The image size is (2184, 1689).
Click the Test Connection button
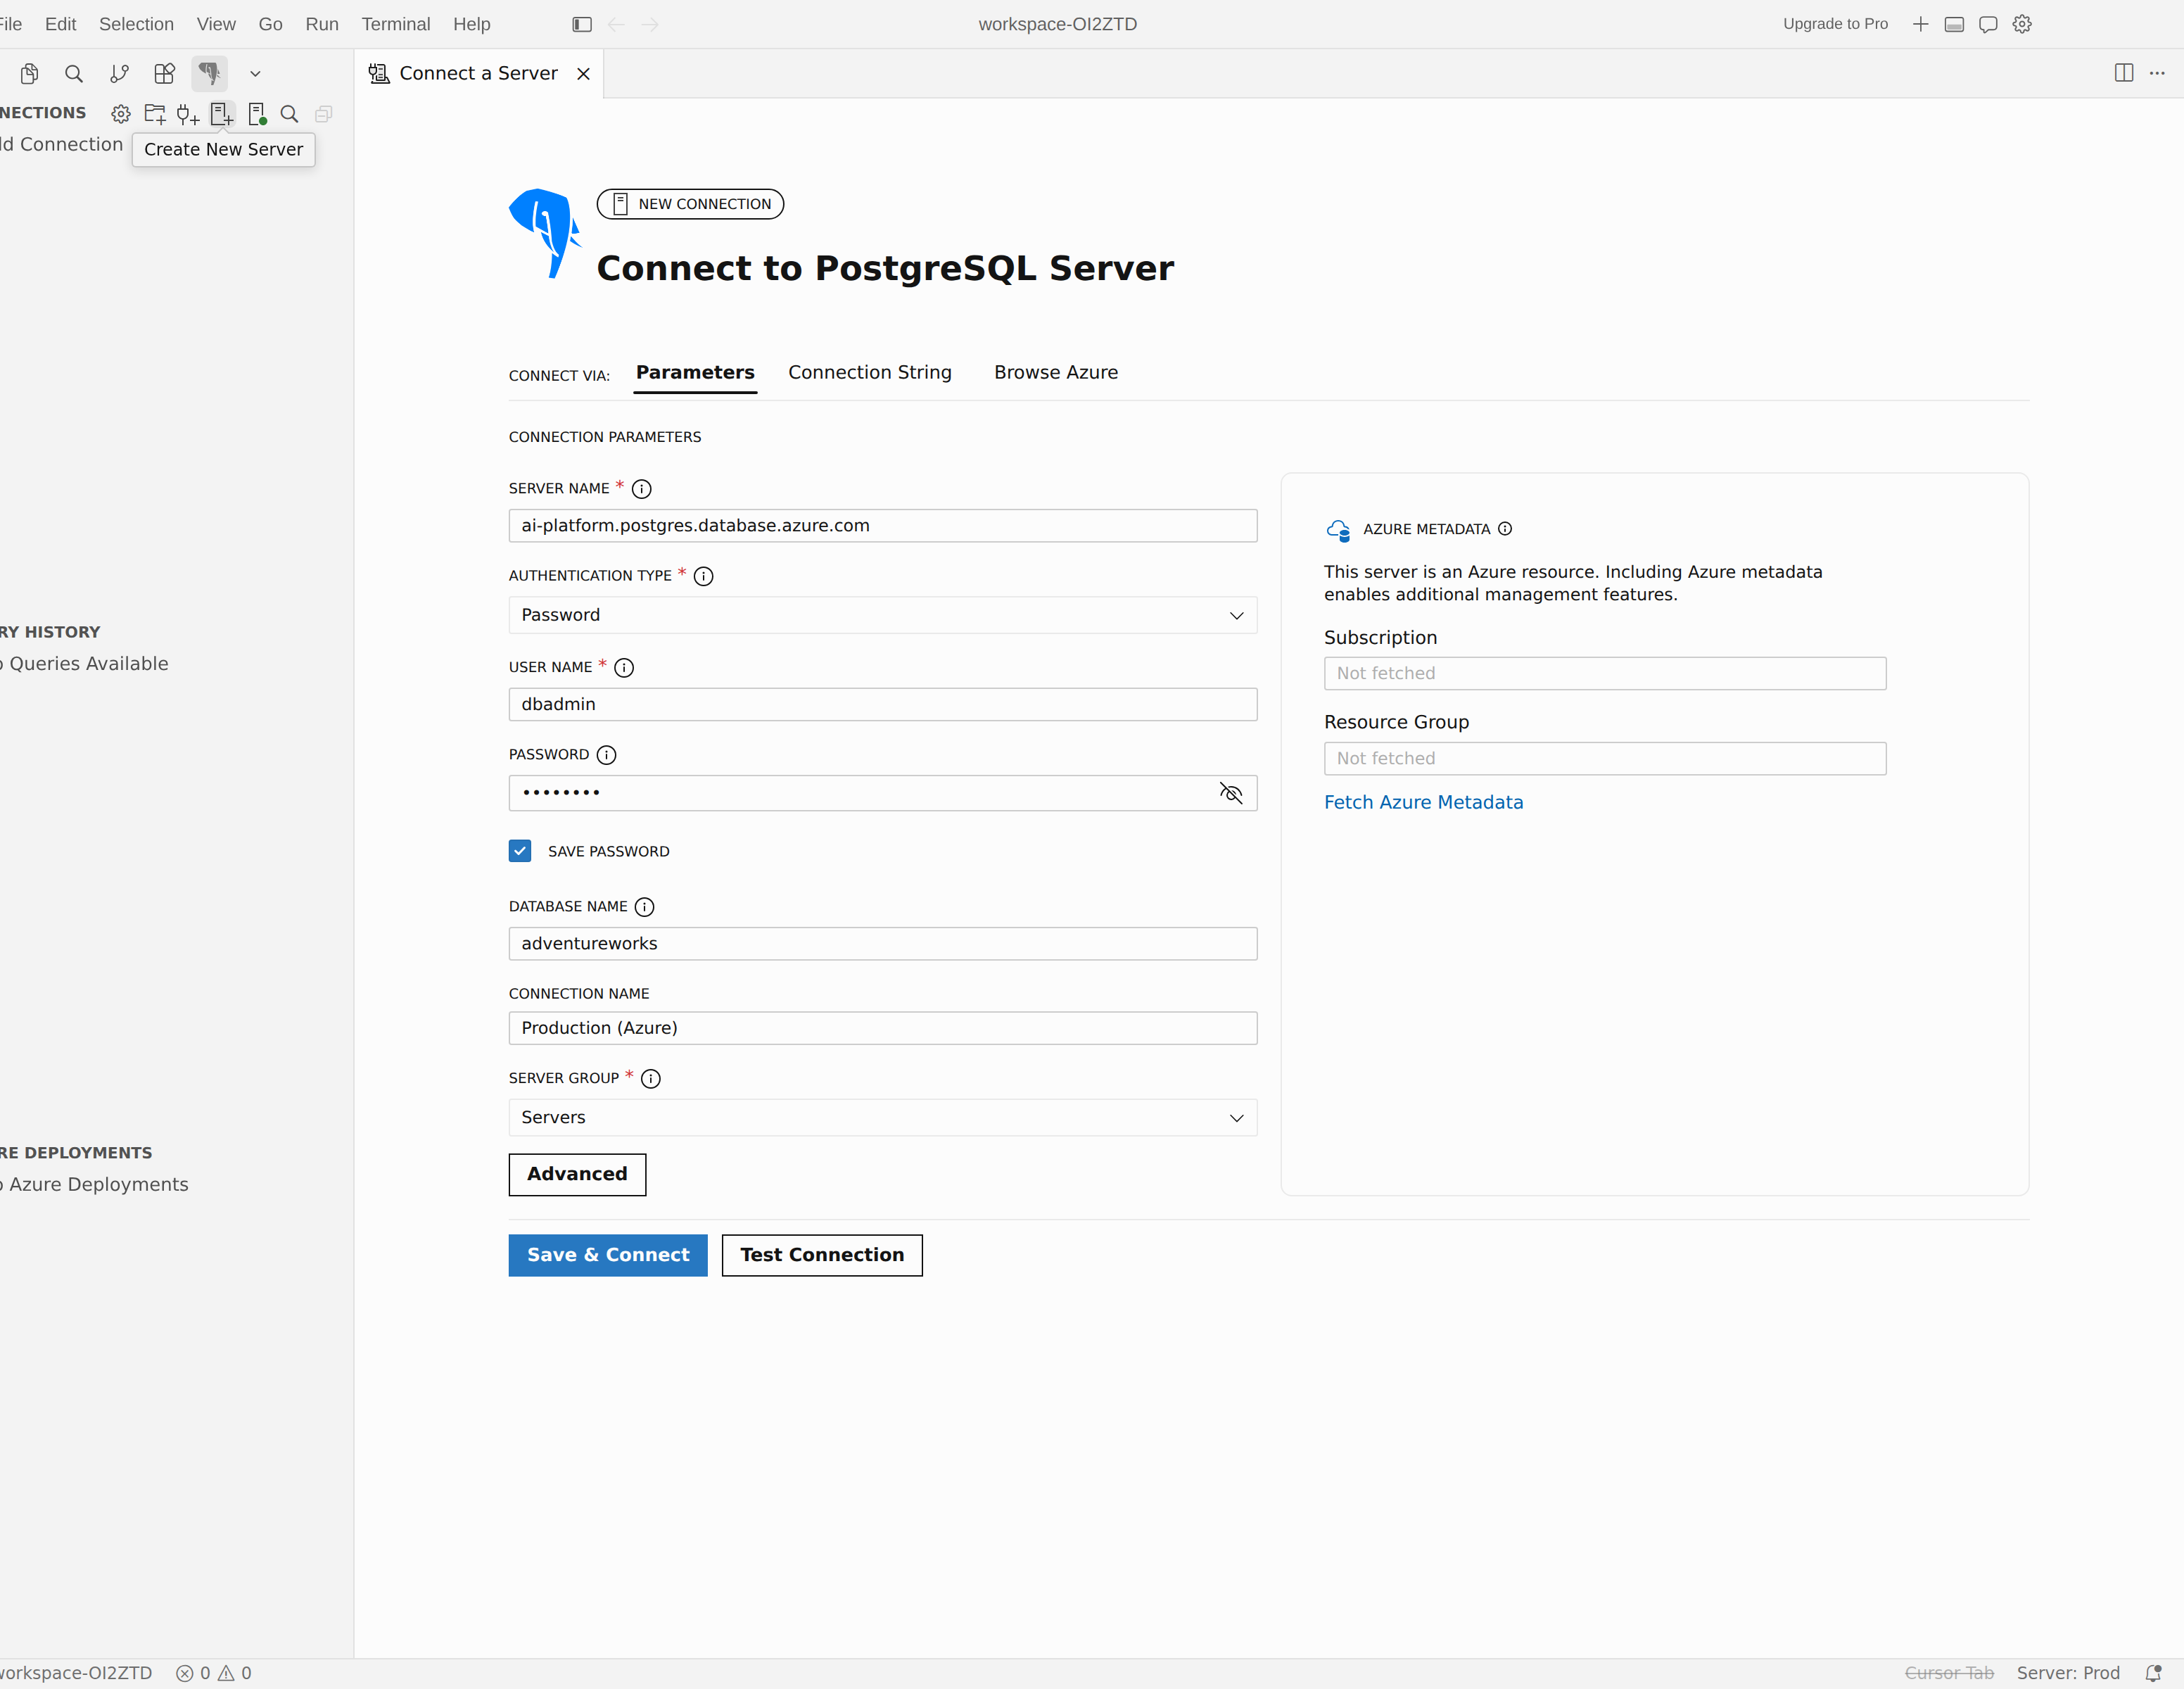click(822, 1255)
